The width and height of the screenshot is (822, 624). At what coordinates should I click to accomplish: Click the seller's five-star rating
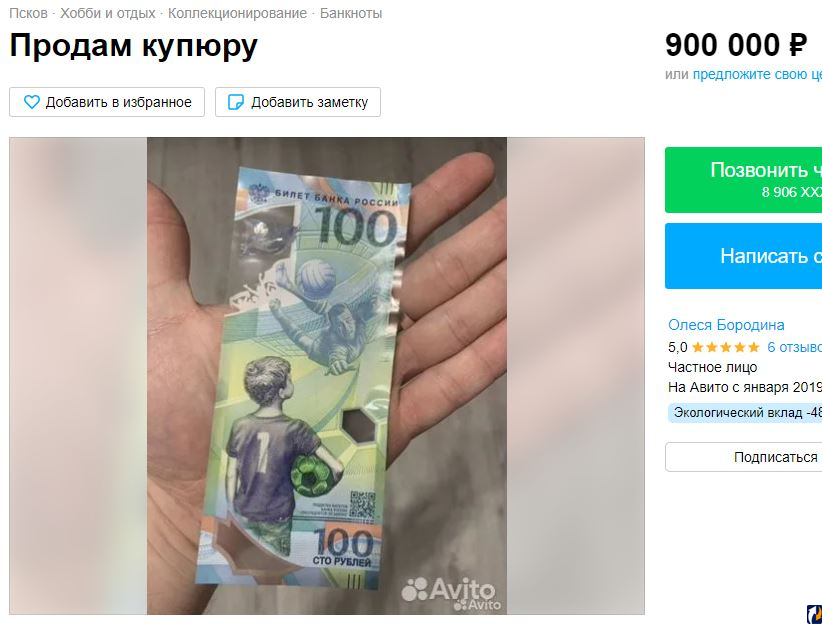point(726,347)
